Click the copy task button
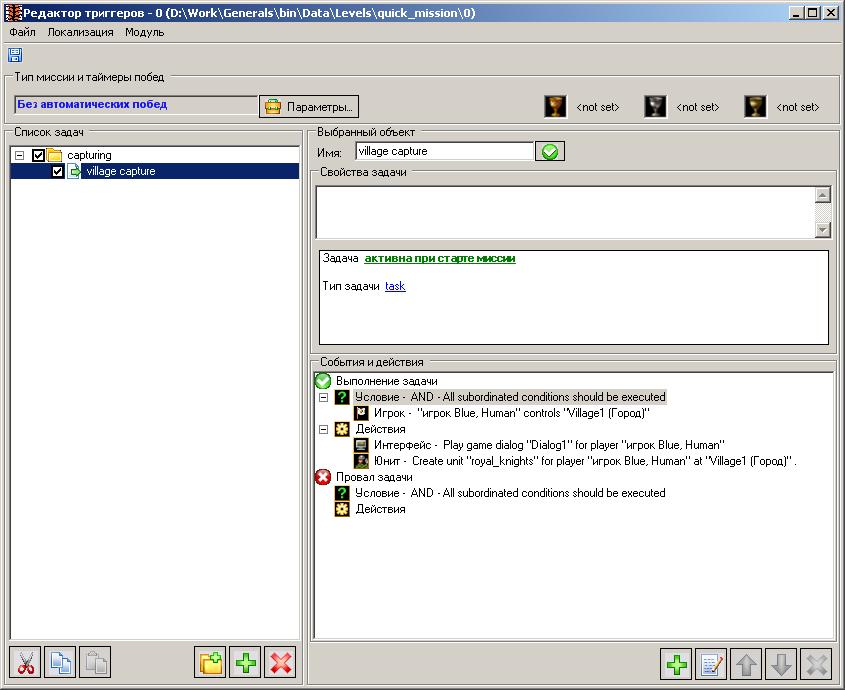 pos(60,662)
